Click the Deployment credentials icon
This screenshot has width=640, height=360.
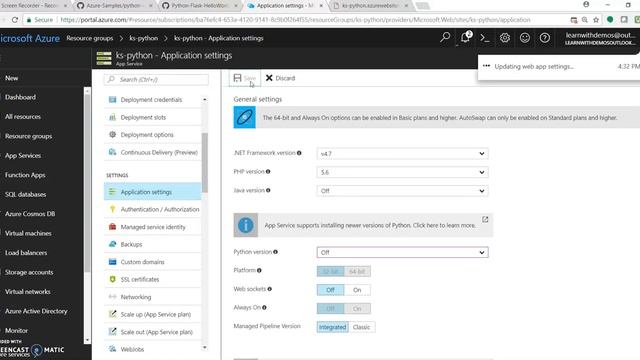[112, 100]
